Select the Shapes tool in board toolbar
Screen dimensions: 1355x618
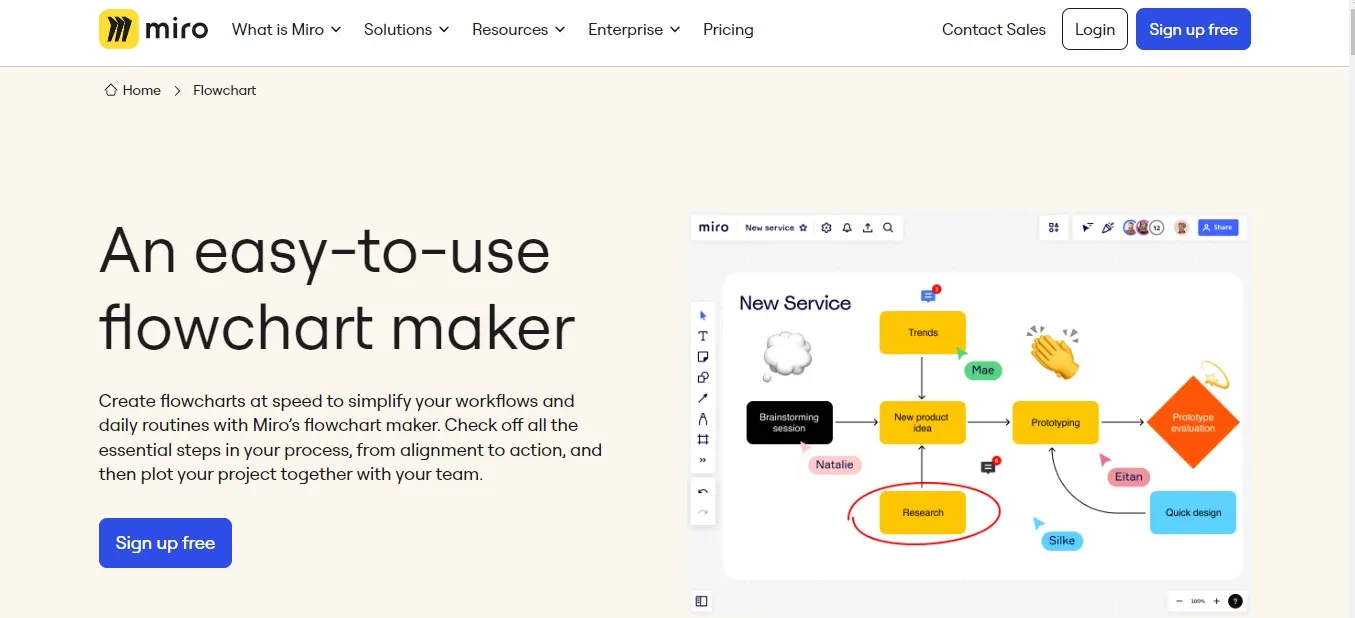pos(703,378)
